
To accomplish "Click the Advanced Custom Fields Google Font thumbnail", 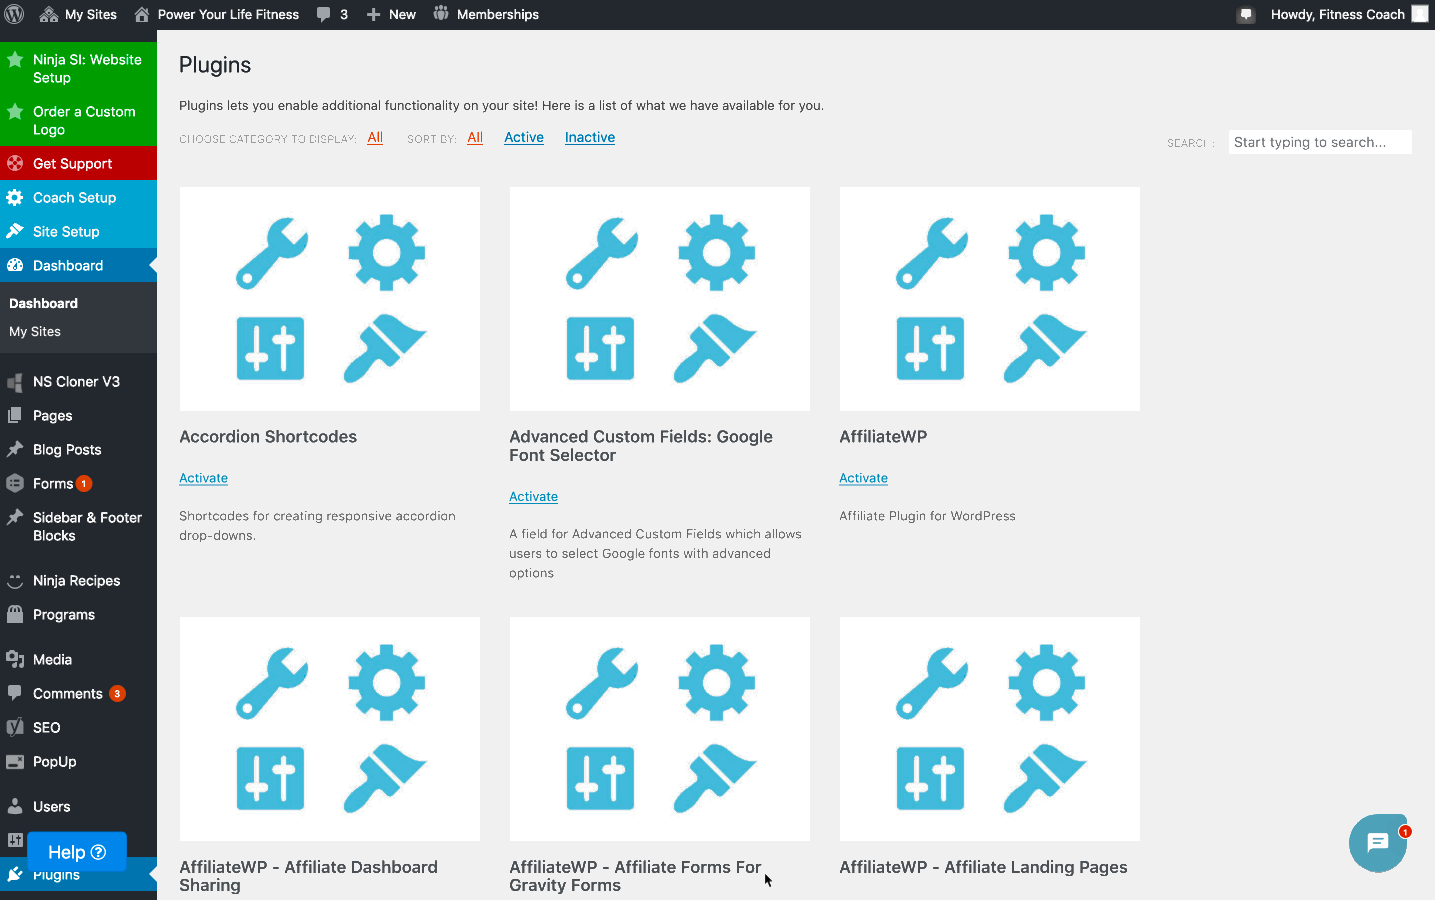I will tap(660, 299).
